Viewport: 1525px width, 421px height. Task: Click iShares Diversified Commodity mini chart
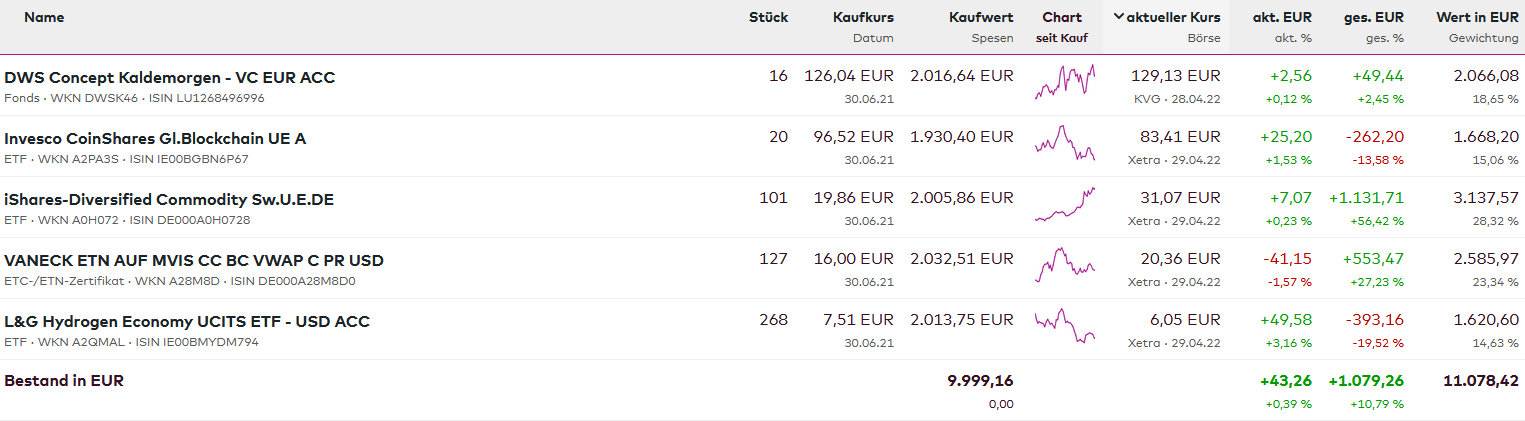(1065, 204)
